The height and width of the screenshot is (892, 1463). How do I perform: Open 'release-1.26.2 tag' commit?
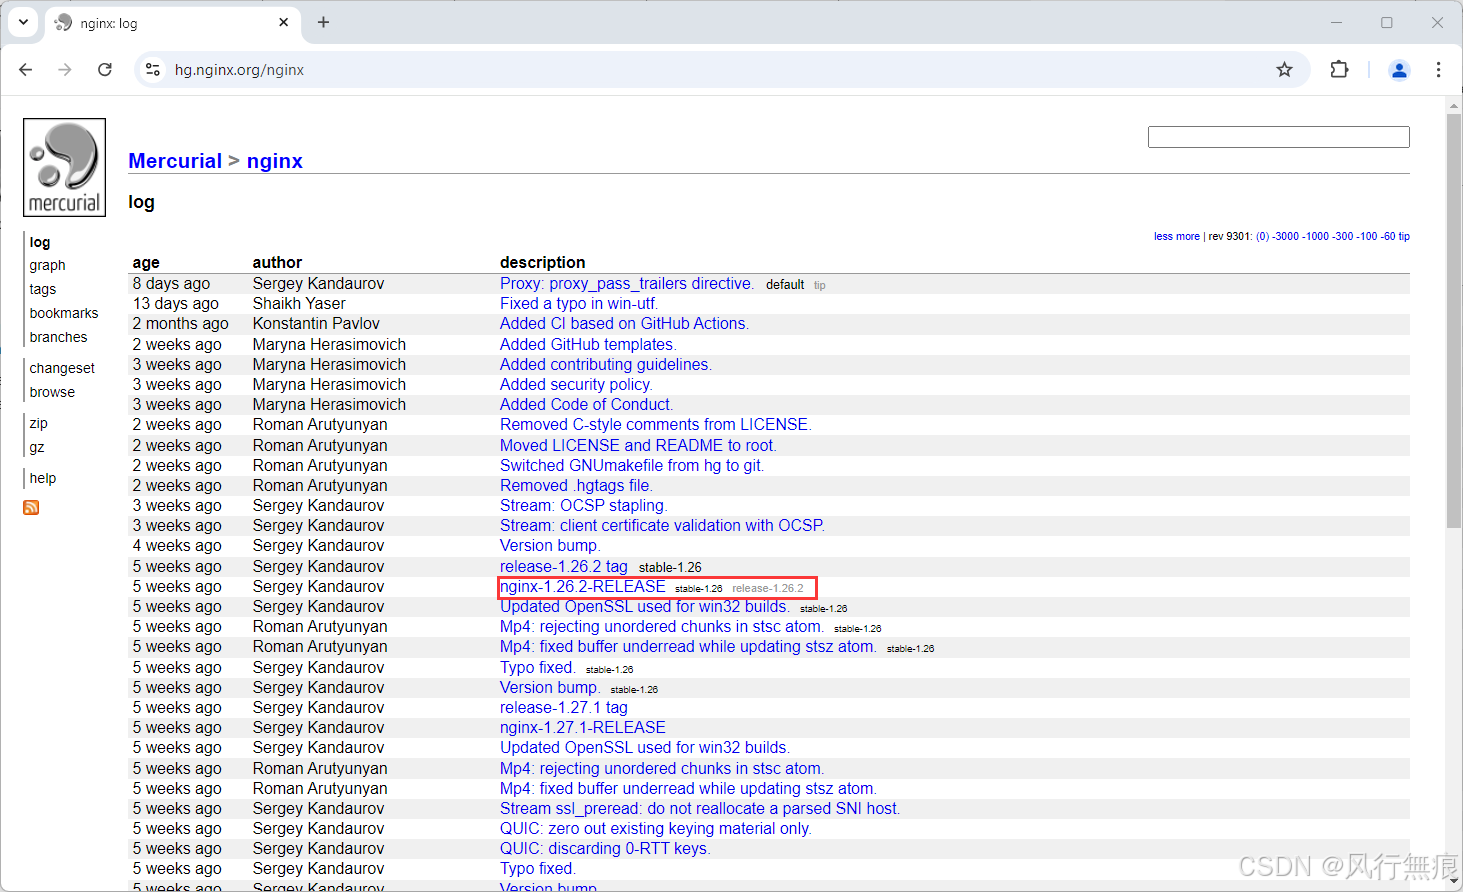[x=564, y=567]
